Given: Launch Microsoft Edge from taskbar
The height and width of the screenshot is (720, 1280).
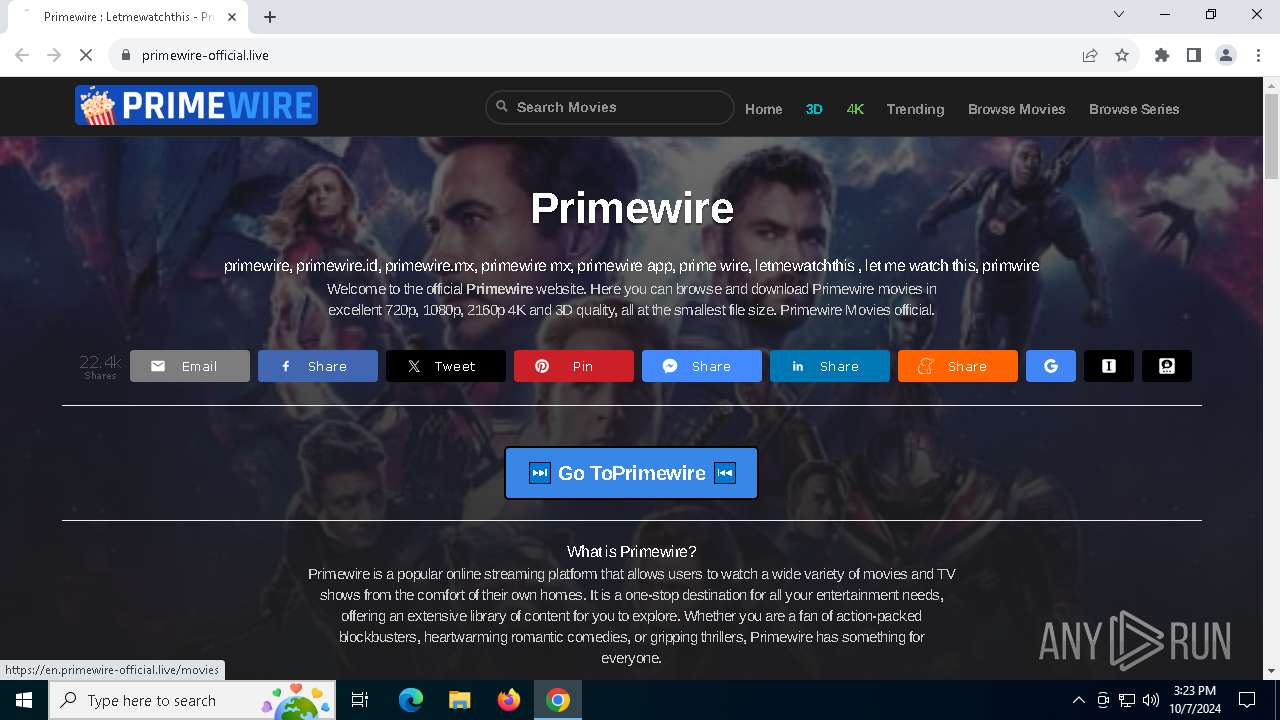Looking at the screenshot, I should [x=411, y=700].
